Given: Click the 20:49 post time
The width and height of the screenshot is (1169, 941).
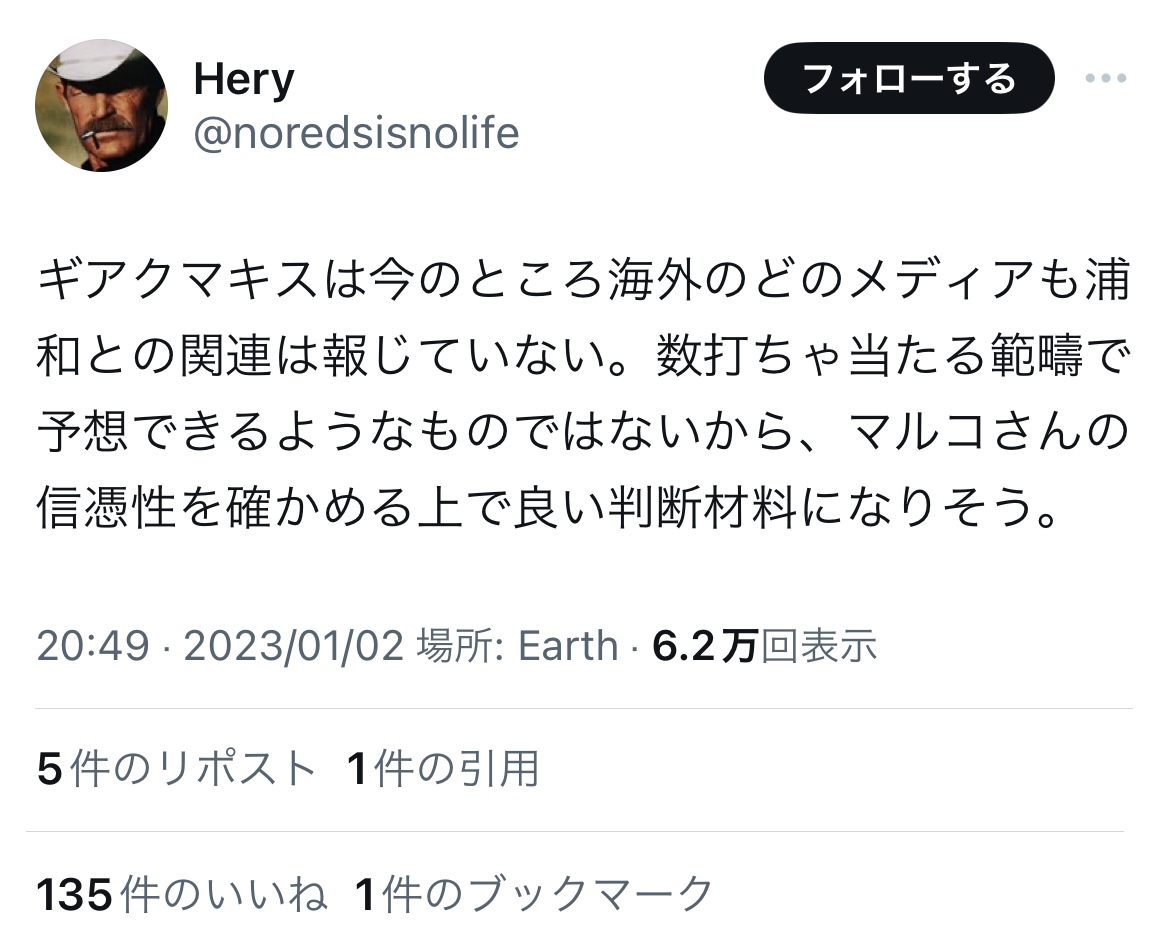Looking at the screenshot, I should click(x=92, y=647).
